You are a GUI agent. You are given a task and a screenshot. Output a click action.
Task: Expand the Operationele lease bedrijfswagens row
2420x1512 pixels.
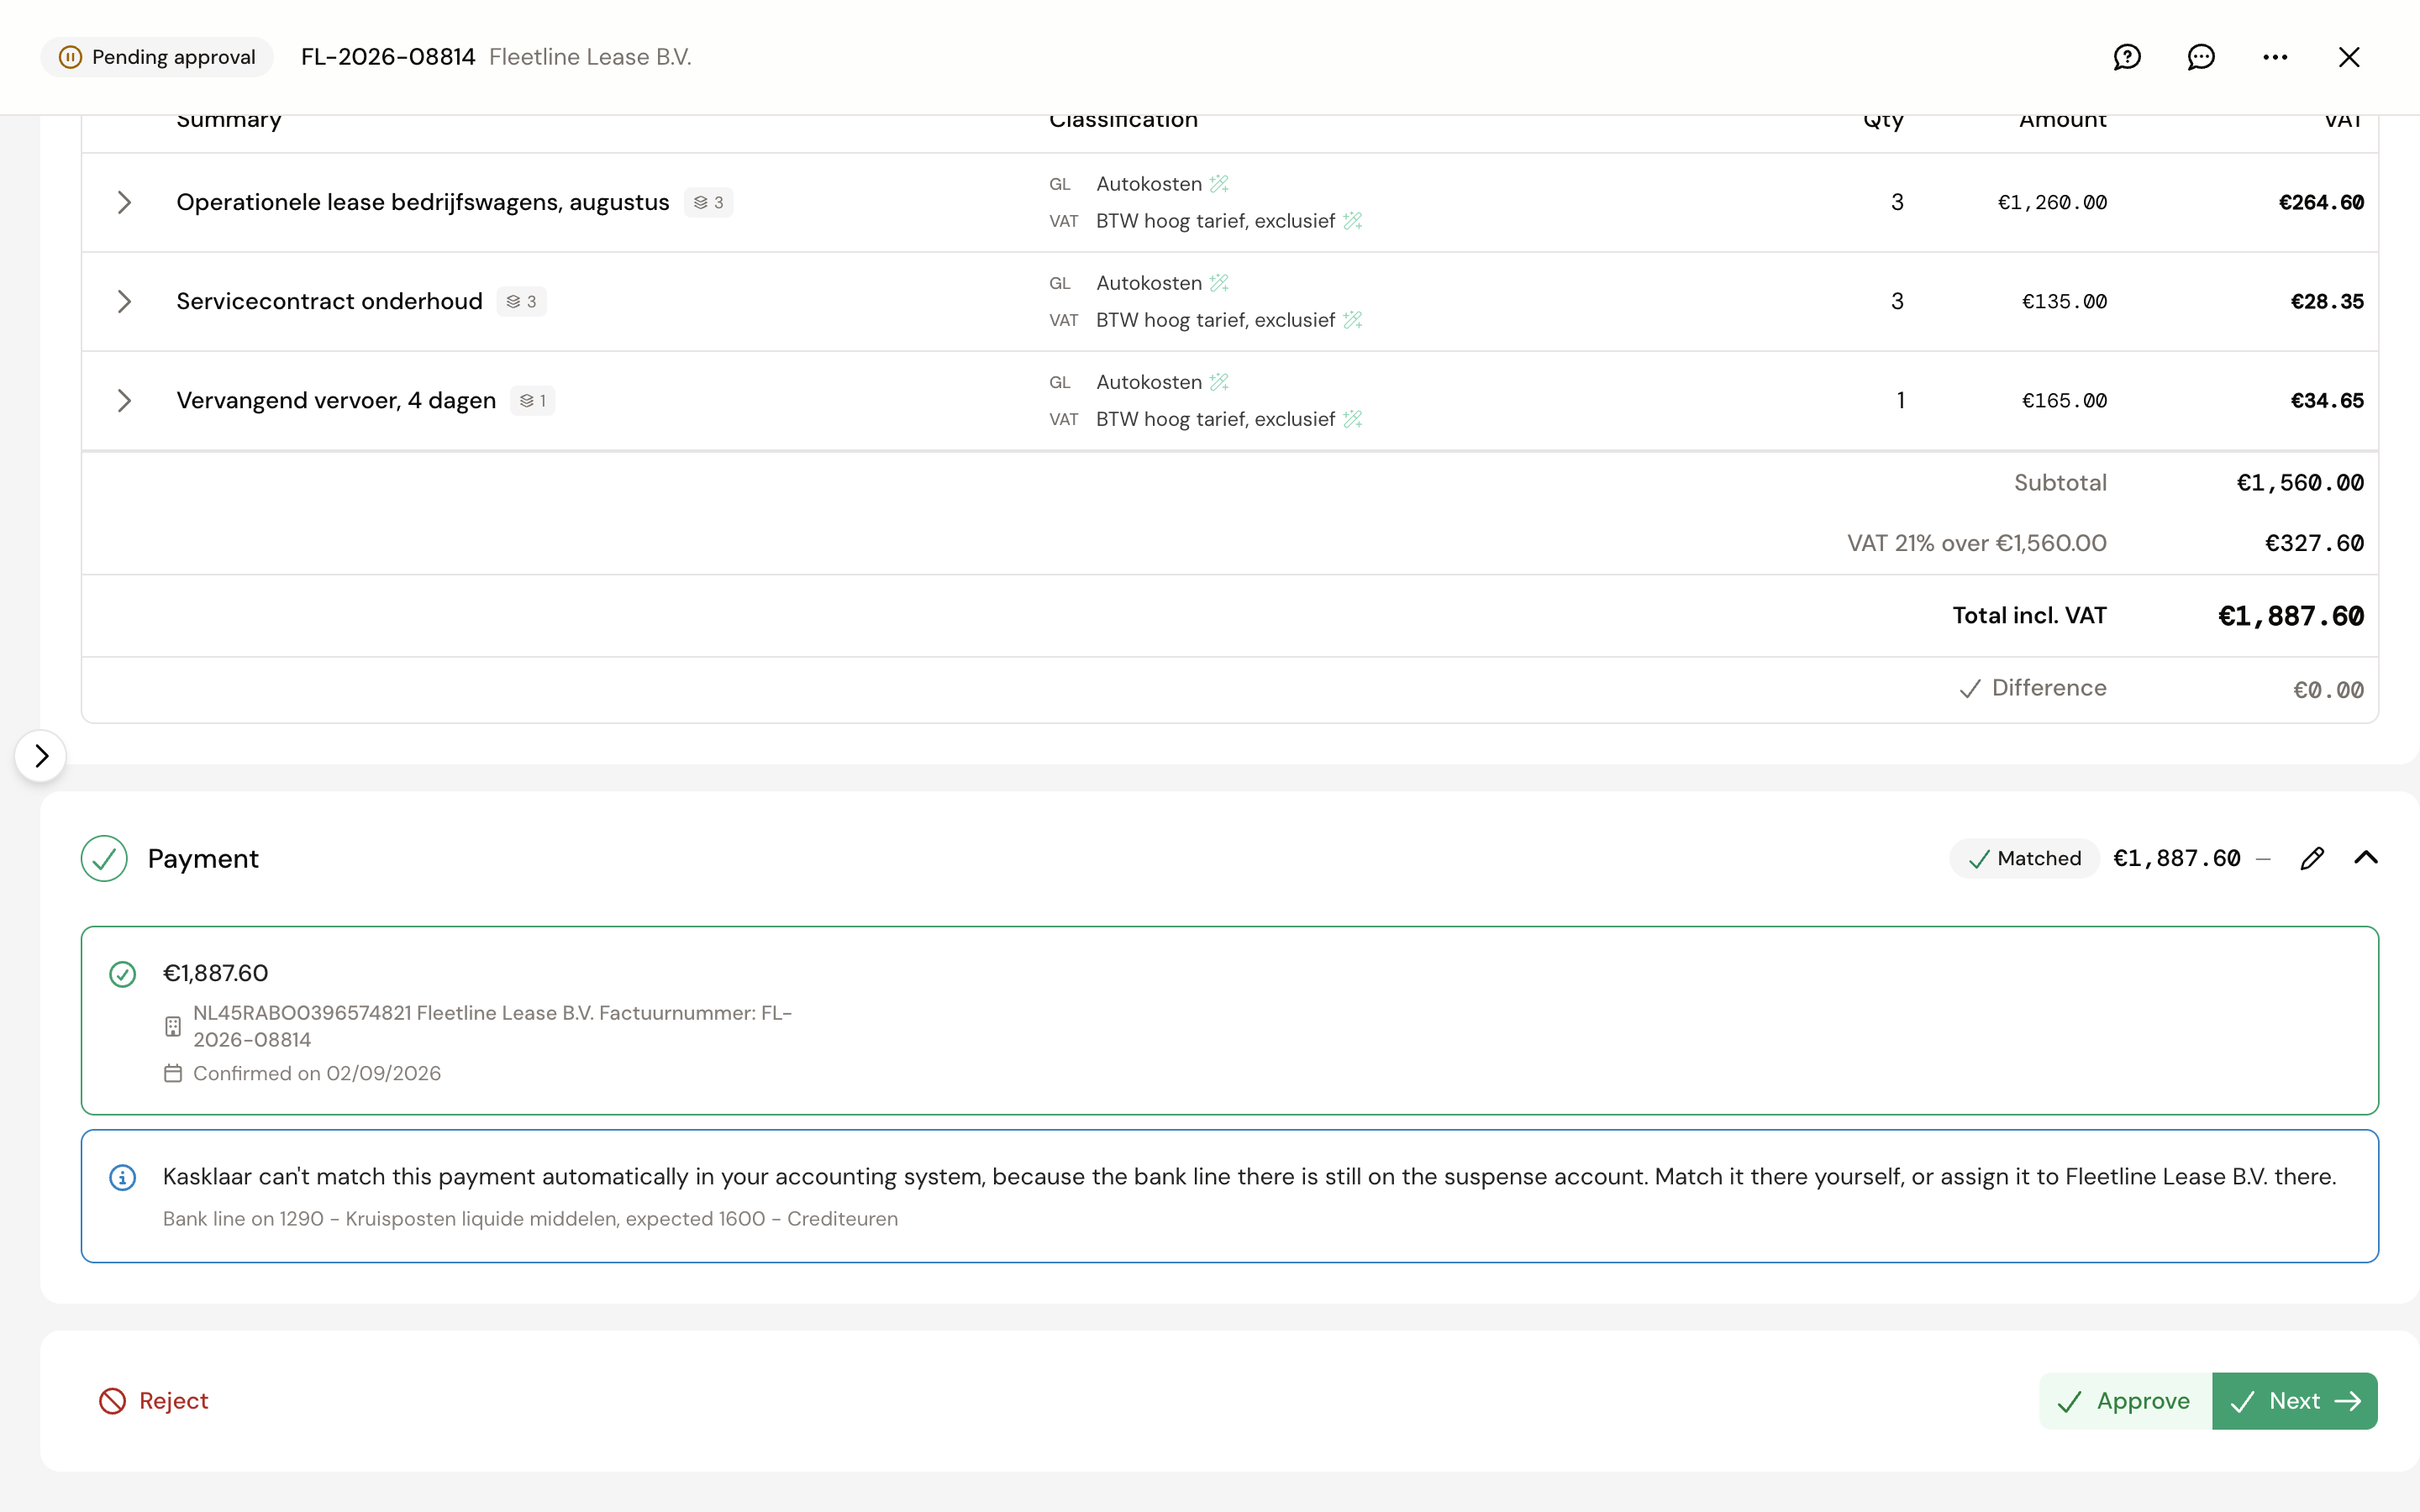point(124,202)
